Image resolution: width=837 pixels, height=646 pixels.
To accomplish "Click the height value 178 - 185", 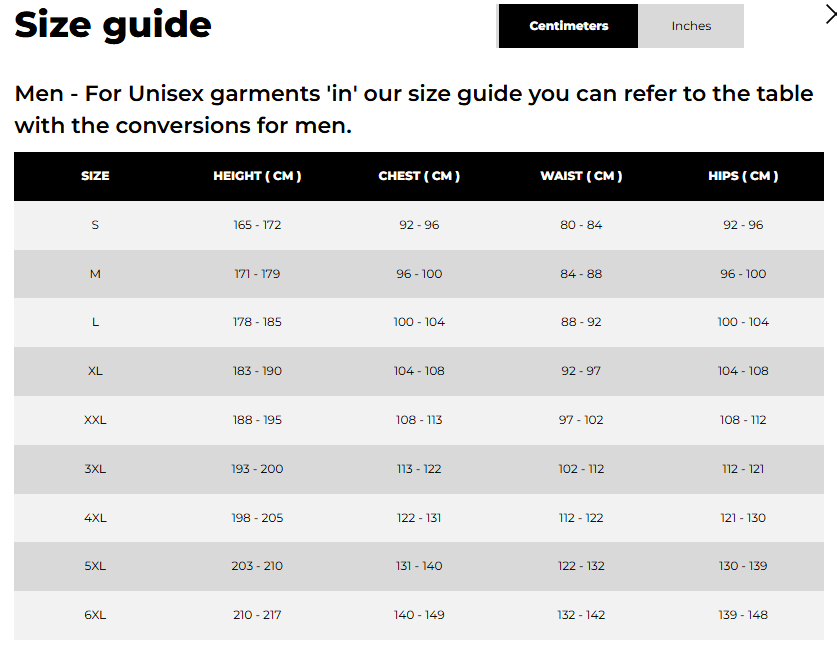I will coord(257,322).
